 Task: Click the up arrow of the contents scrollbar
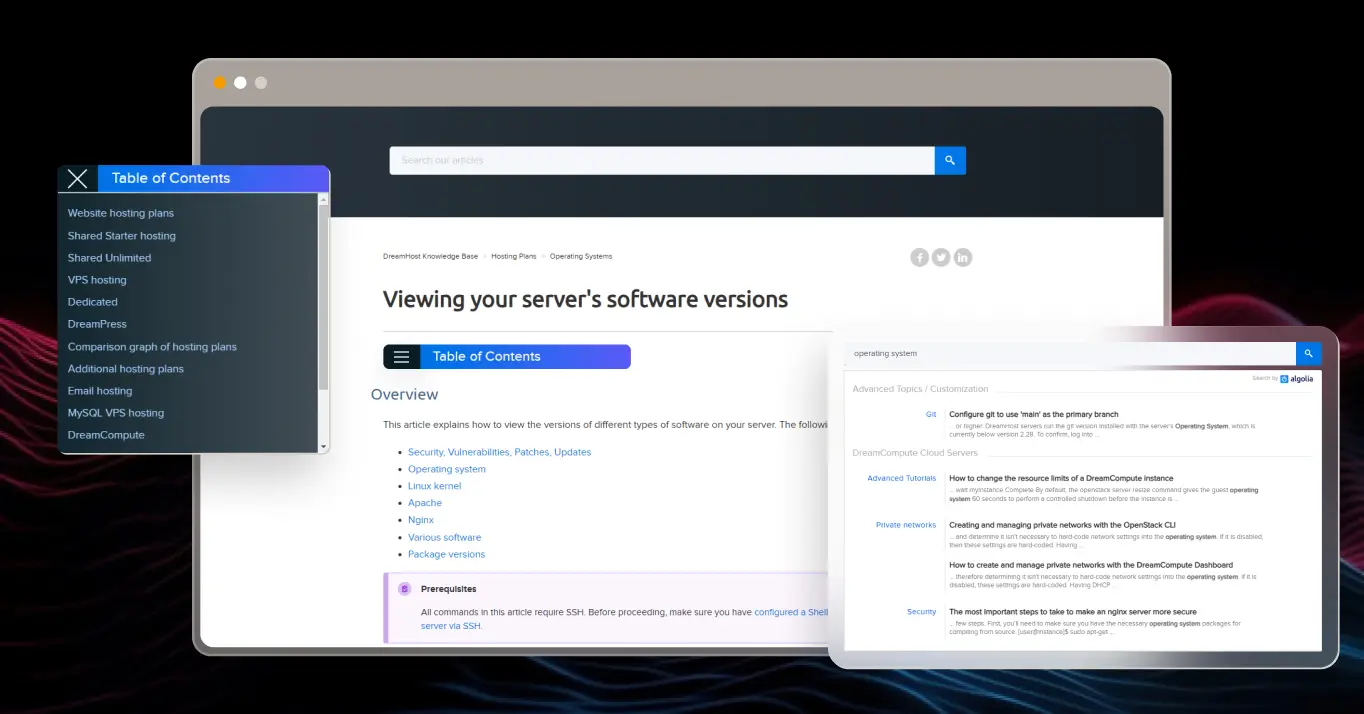coord(323,200)
